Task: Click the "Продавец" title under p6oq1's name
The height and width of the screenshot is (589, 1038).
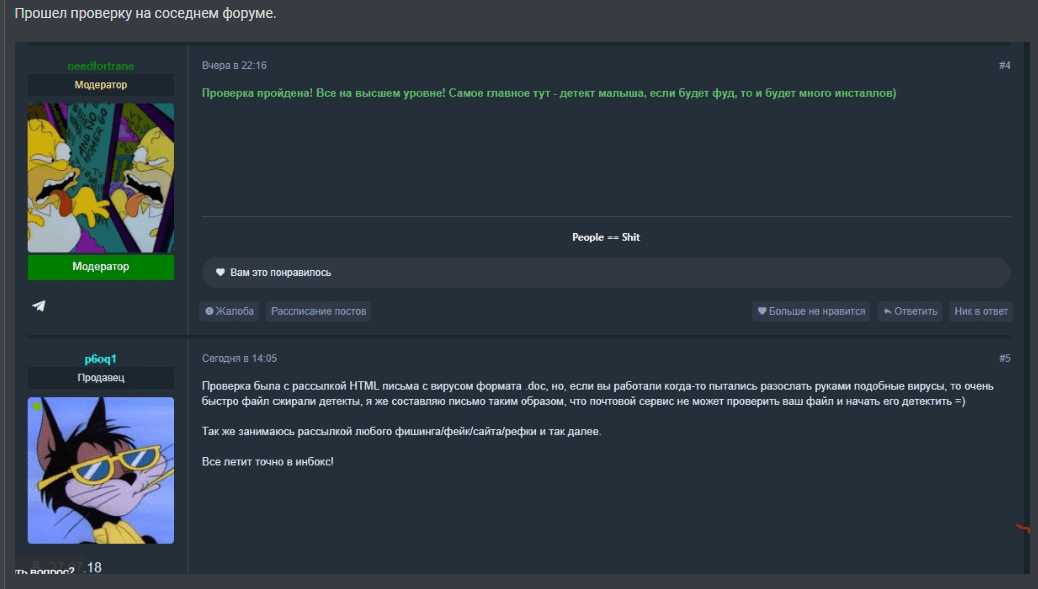Action: (x=100, y=378)
